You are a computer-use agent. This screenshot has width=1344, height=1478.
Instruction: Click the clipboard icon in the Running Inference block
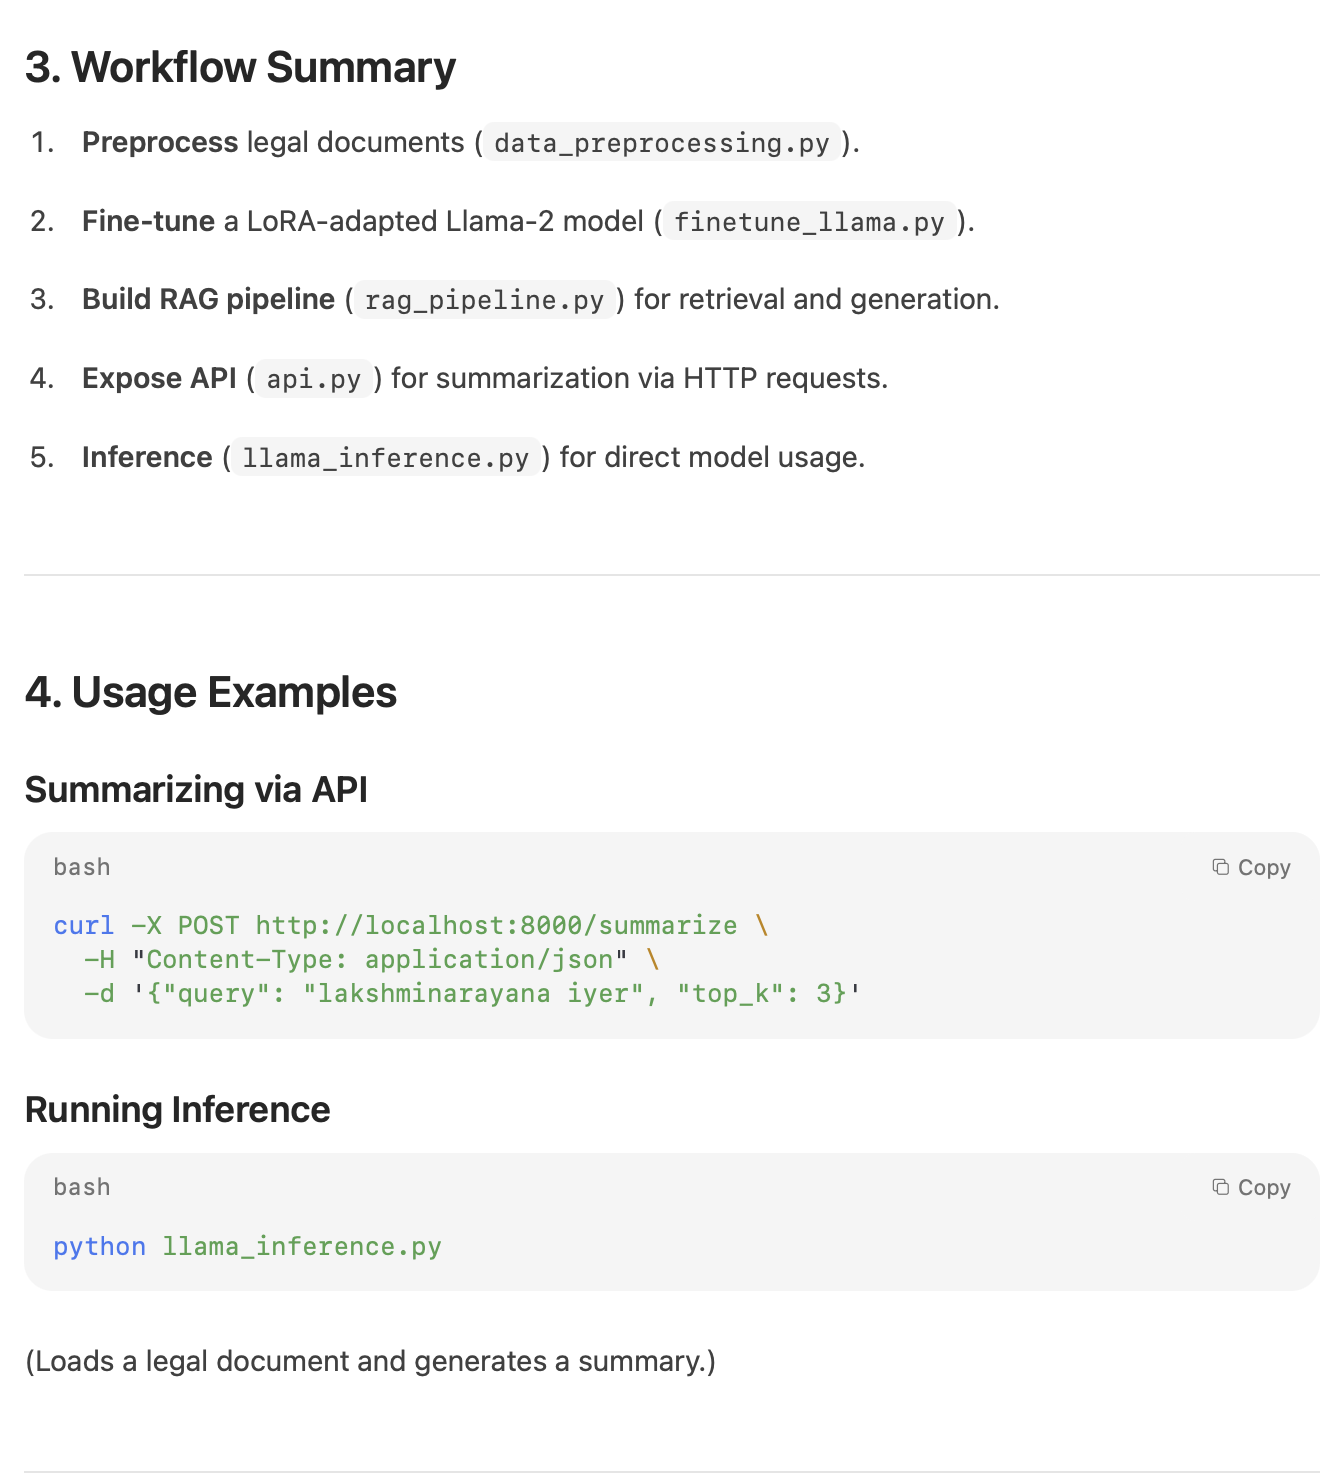pos(1221,1187)
